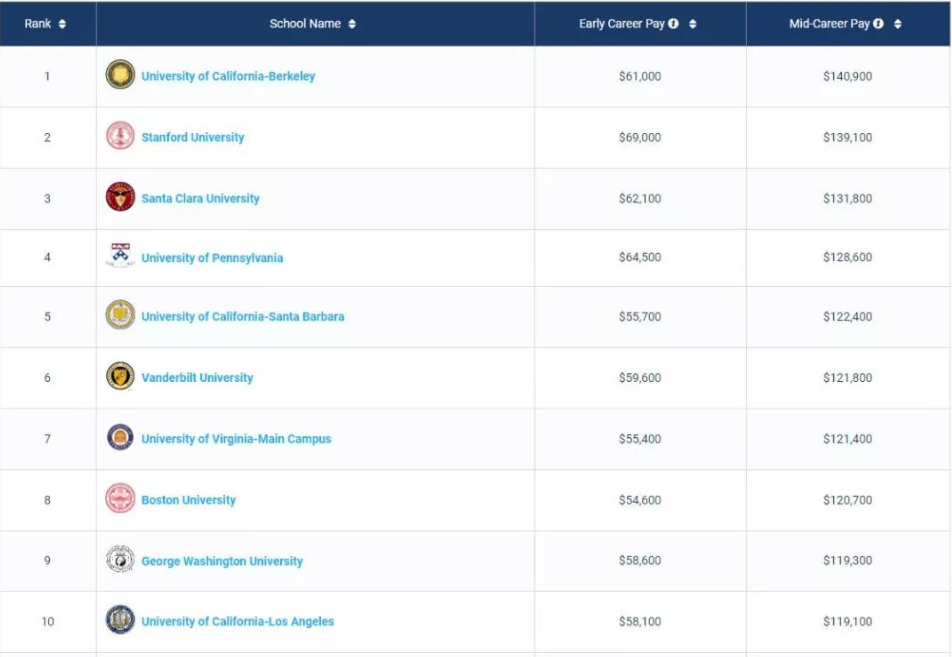Viewport: 952px width, 657px height.
Task: Click the Vanderbilt University seal logo
Action: tap(120, 376)
